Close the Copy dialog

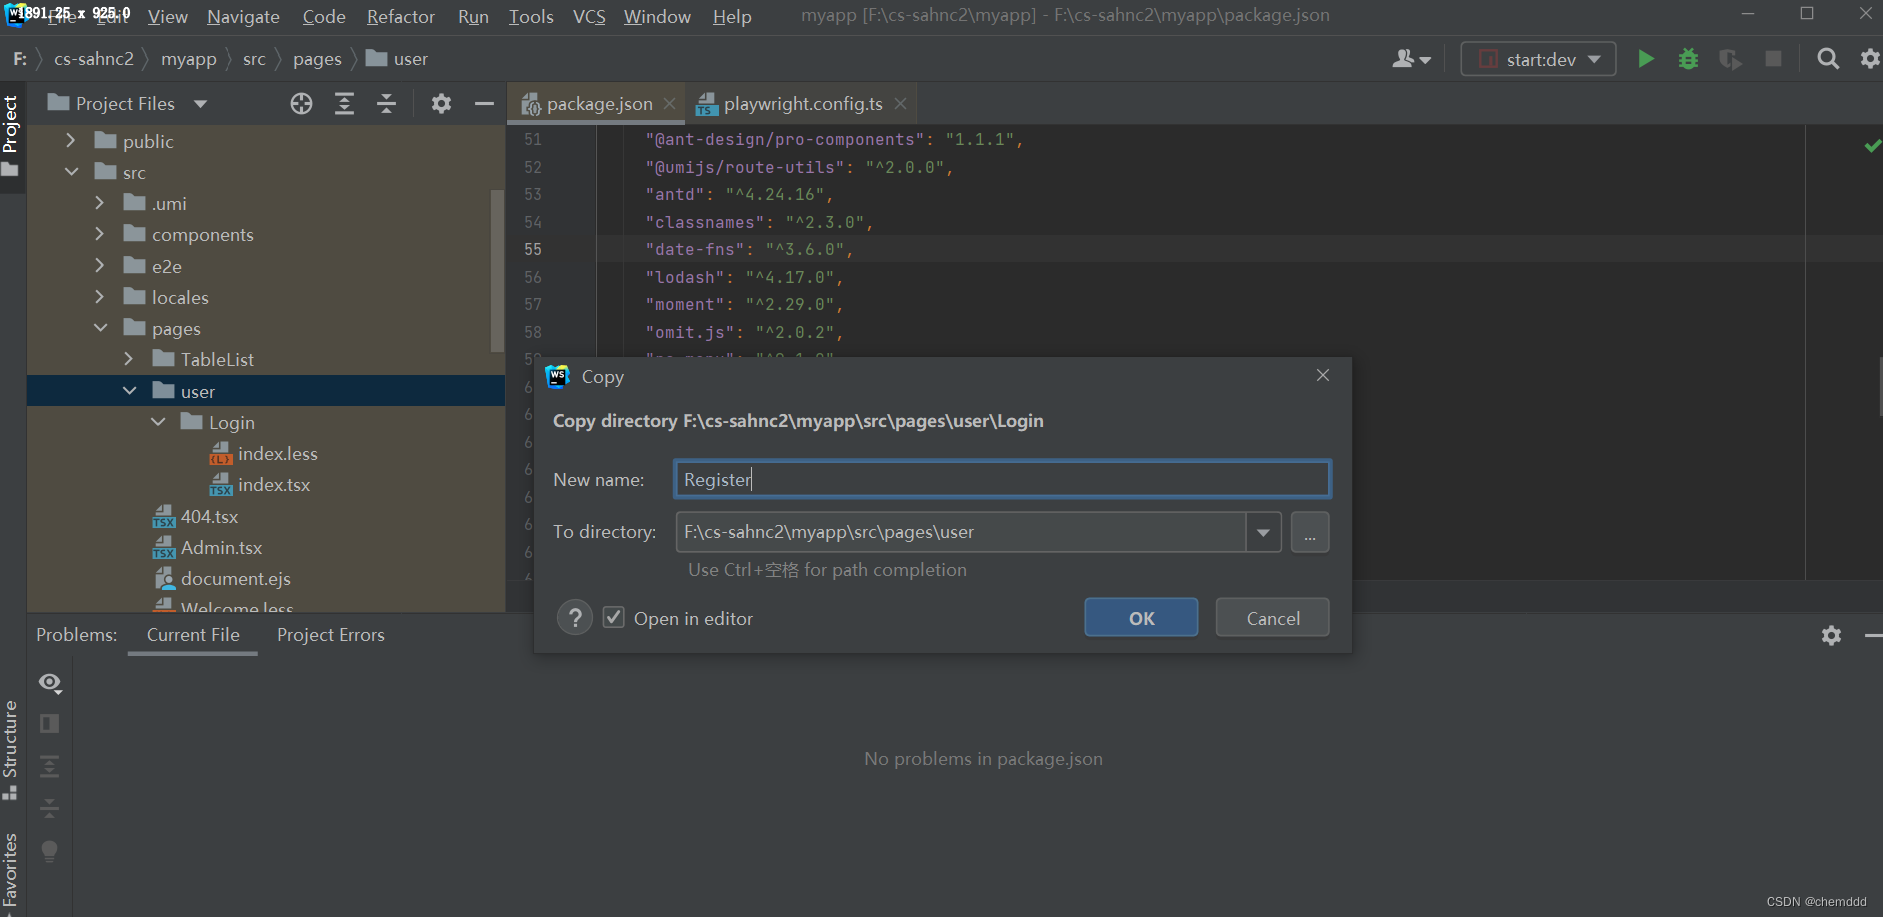coord(1323,375)
